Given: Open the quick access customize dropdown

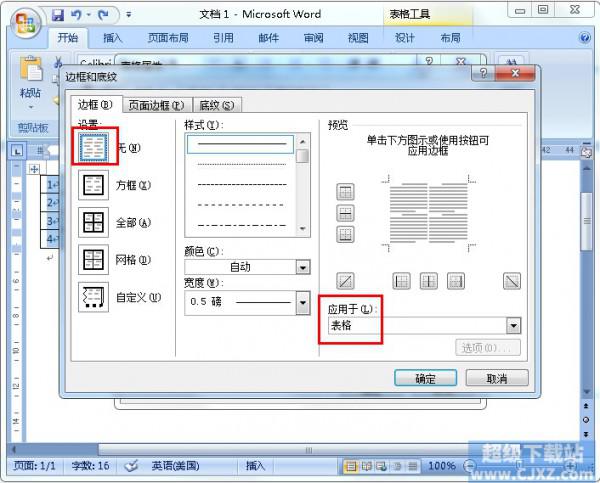Looking at the screenshot, I should [129, 15].
